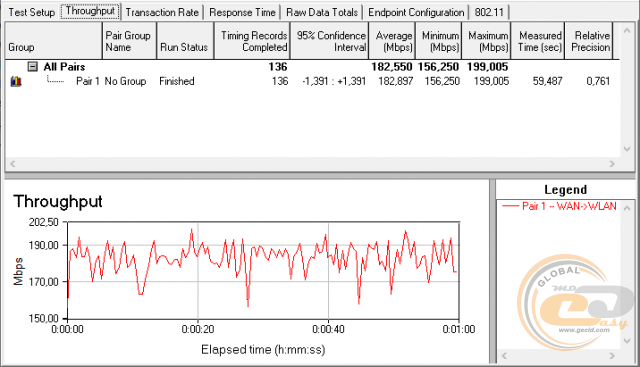Viewport: 640px width, 367px height.
Task: Select the Throughput tab
Action: [x=90, y=11]
